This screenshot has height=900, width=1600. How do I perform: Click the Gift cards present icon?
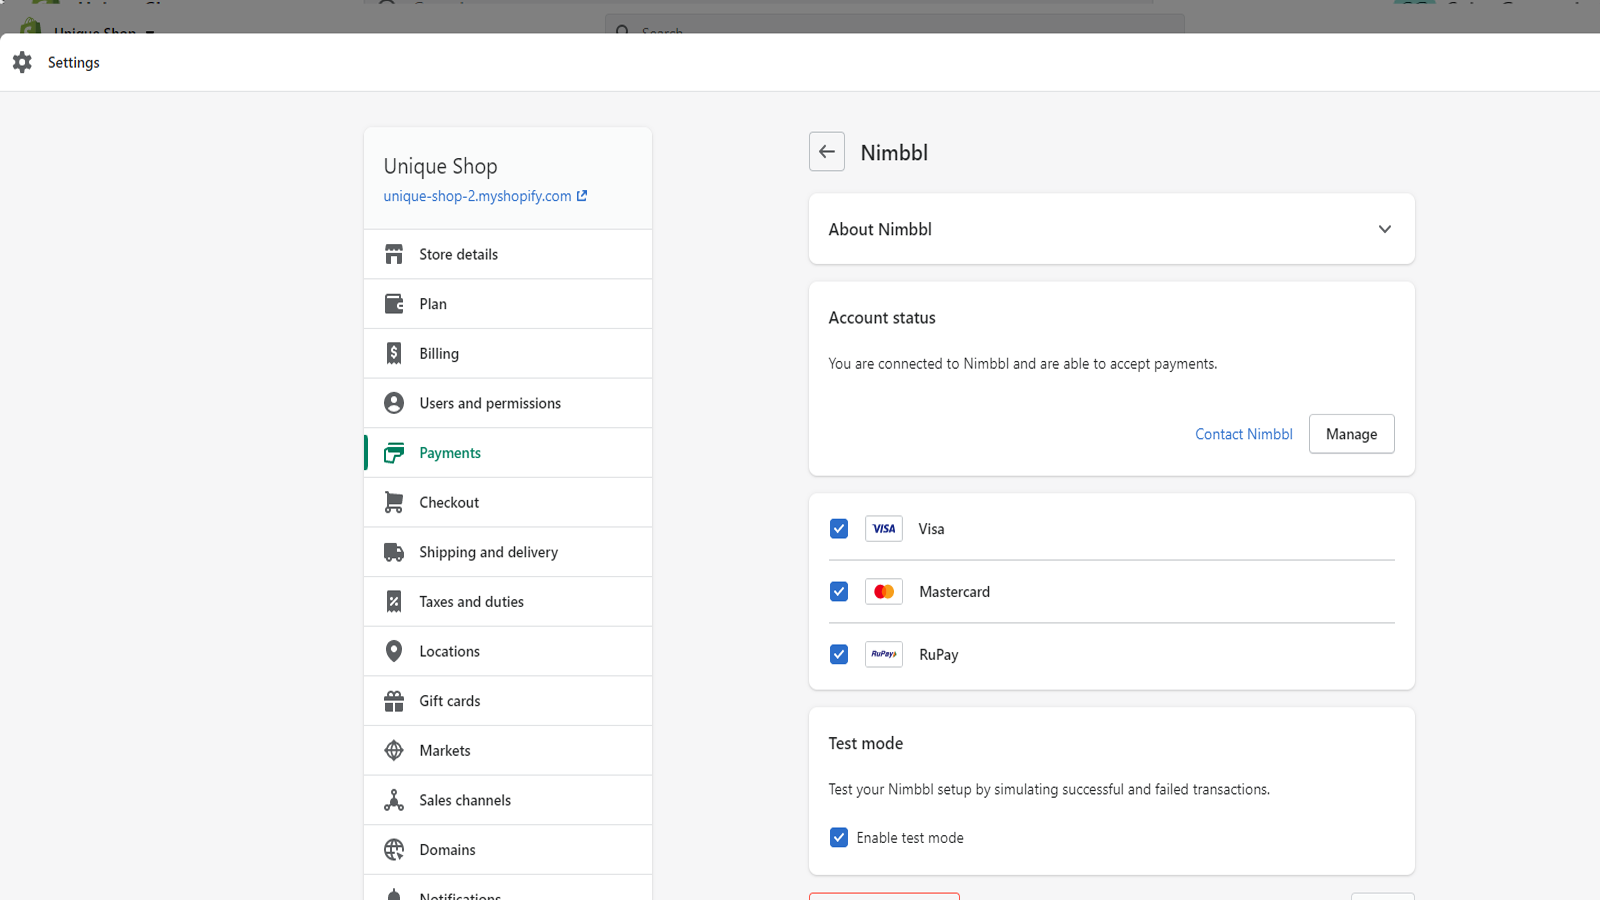tap(394, 701)
